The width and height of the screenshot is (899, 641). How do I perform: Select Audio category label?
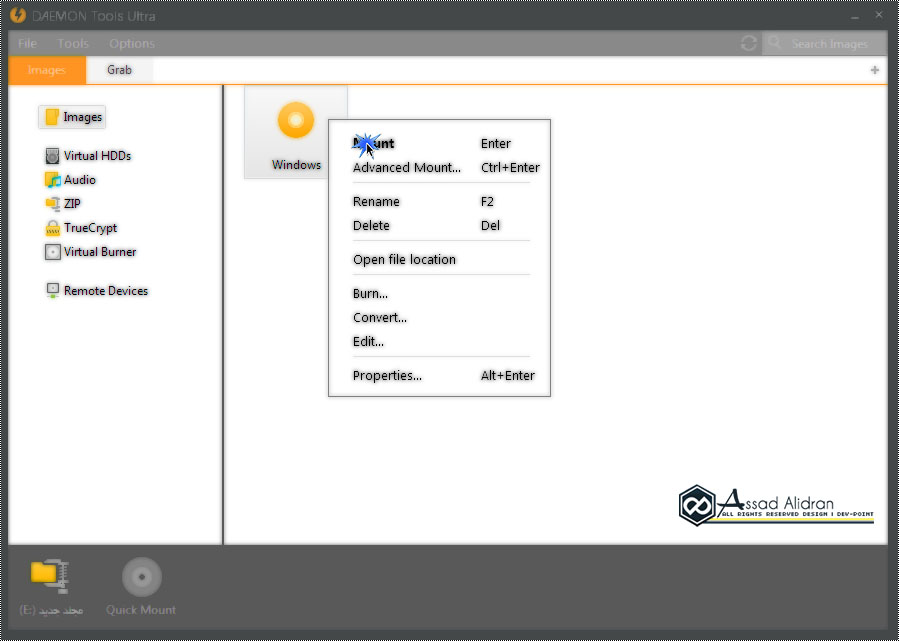click(x=80, y=180)
